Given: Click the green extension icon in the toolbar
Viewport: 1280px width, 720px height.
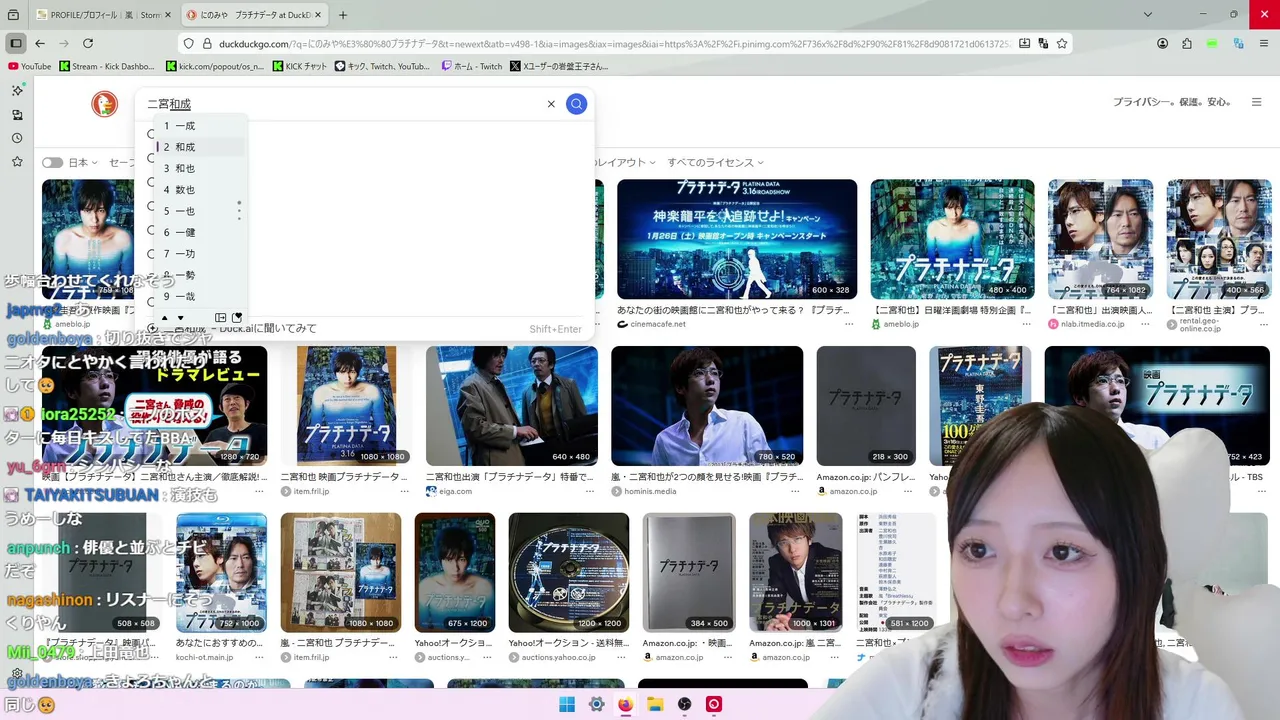Looking at the screenshot, I should click(x=1212, y=43).
